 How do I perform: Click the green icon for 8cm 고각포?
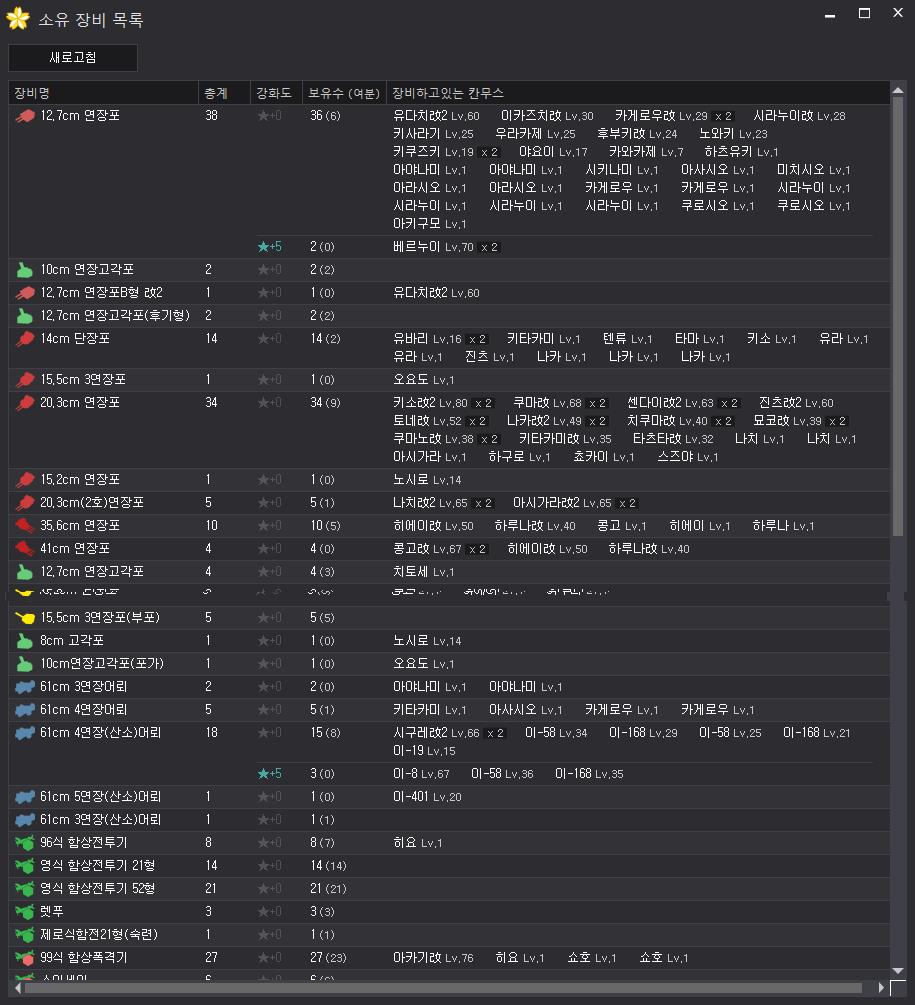25,641
